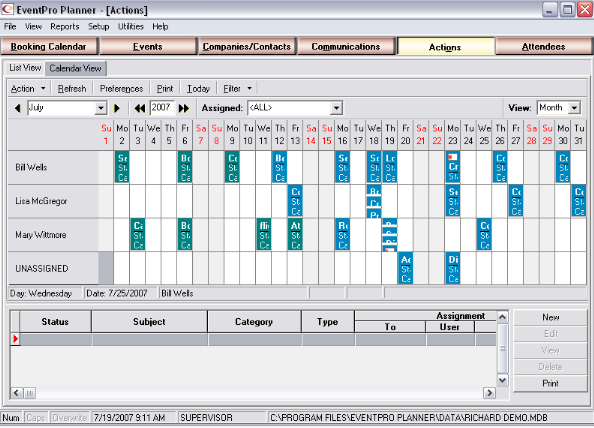Switch to Booking Calendar module
Image resolution: width=594 pixels, height=428 pixels.
[x=49, y=47]
